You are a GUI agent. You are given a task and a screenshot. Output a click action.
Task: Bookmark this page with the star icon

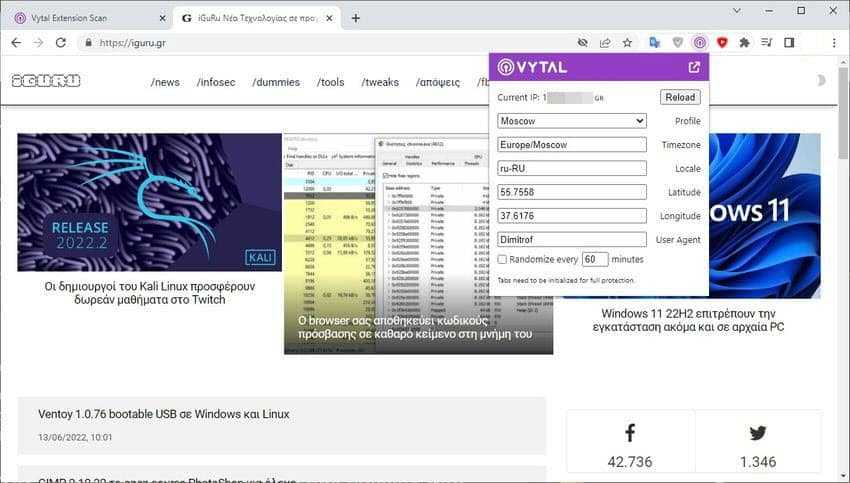(x=627, y=42)
